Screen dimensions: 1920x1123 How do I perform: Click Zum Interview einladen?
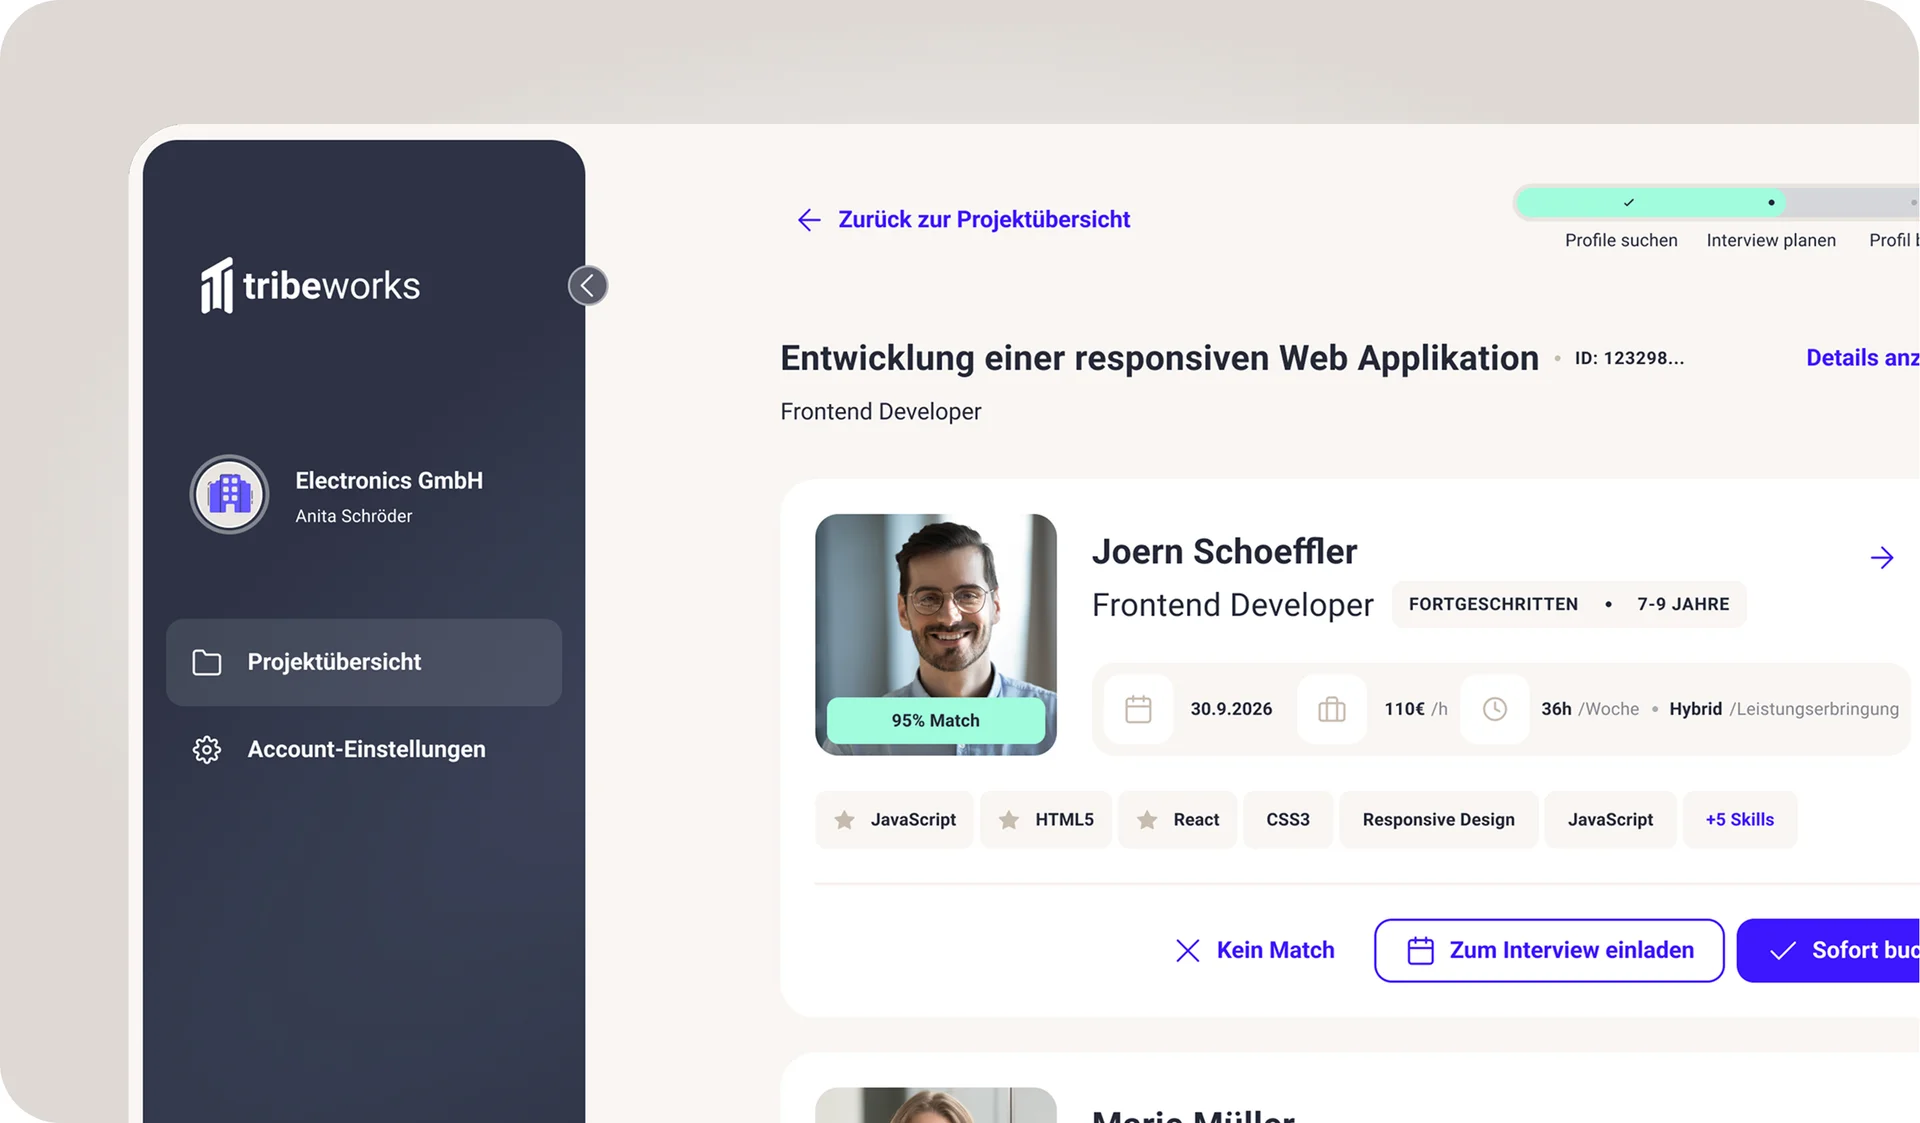tap(1549, 950)
